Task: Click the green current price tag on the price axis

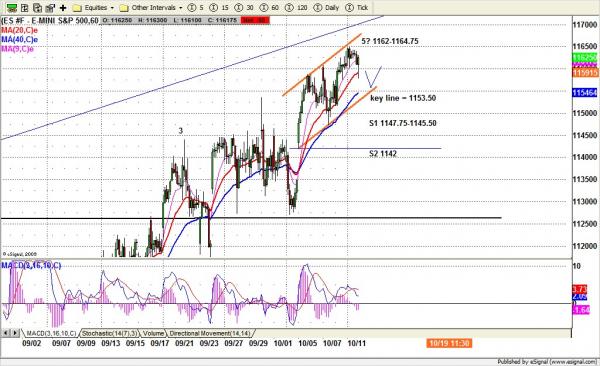Action: (x=584, y=57)
